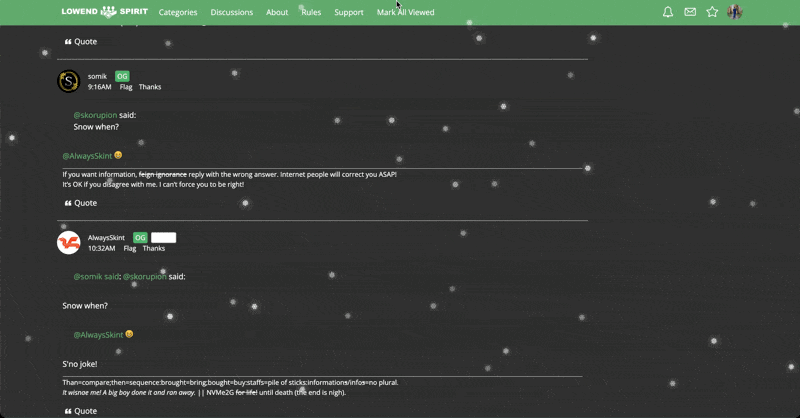Click Mark All Viewed
Screen dimensions: 800x418
pos(405,13)
